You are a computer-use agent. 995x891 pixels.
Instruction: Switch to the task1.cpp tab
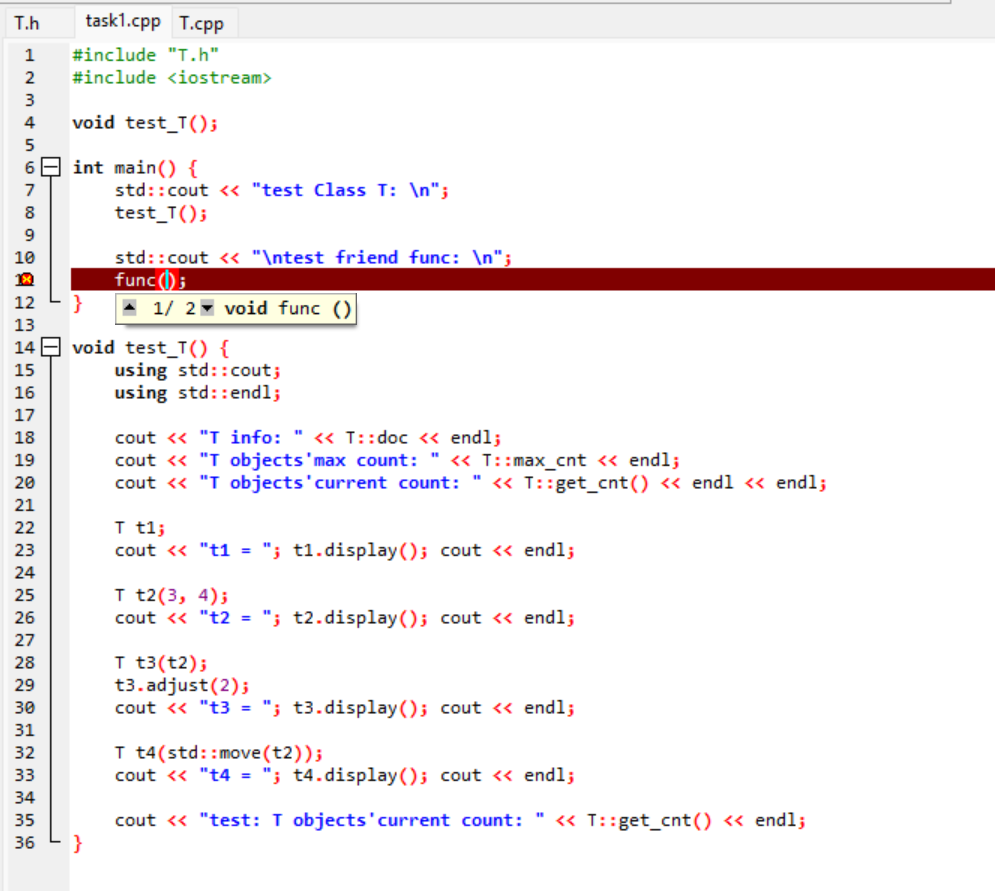123,22
